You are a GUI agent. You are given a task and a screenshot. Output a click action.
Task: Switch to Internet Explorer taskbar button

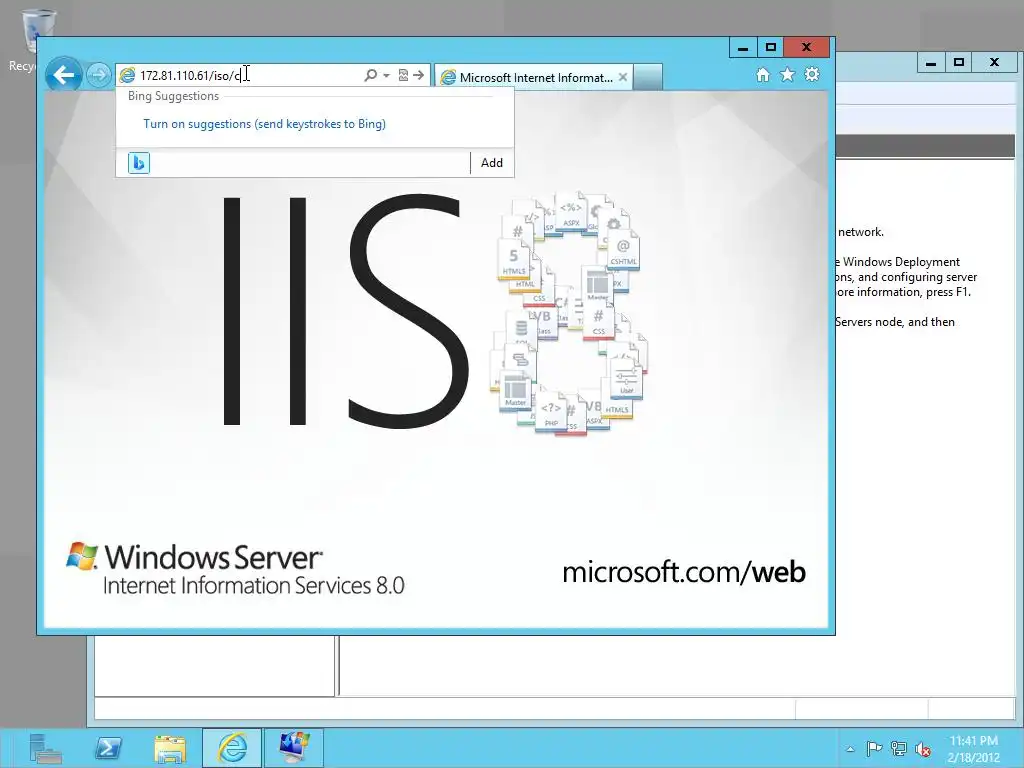[232, 748]
